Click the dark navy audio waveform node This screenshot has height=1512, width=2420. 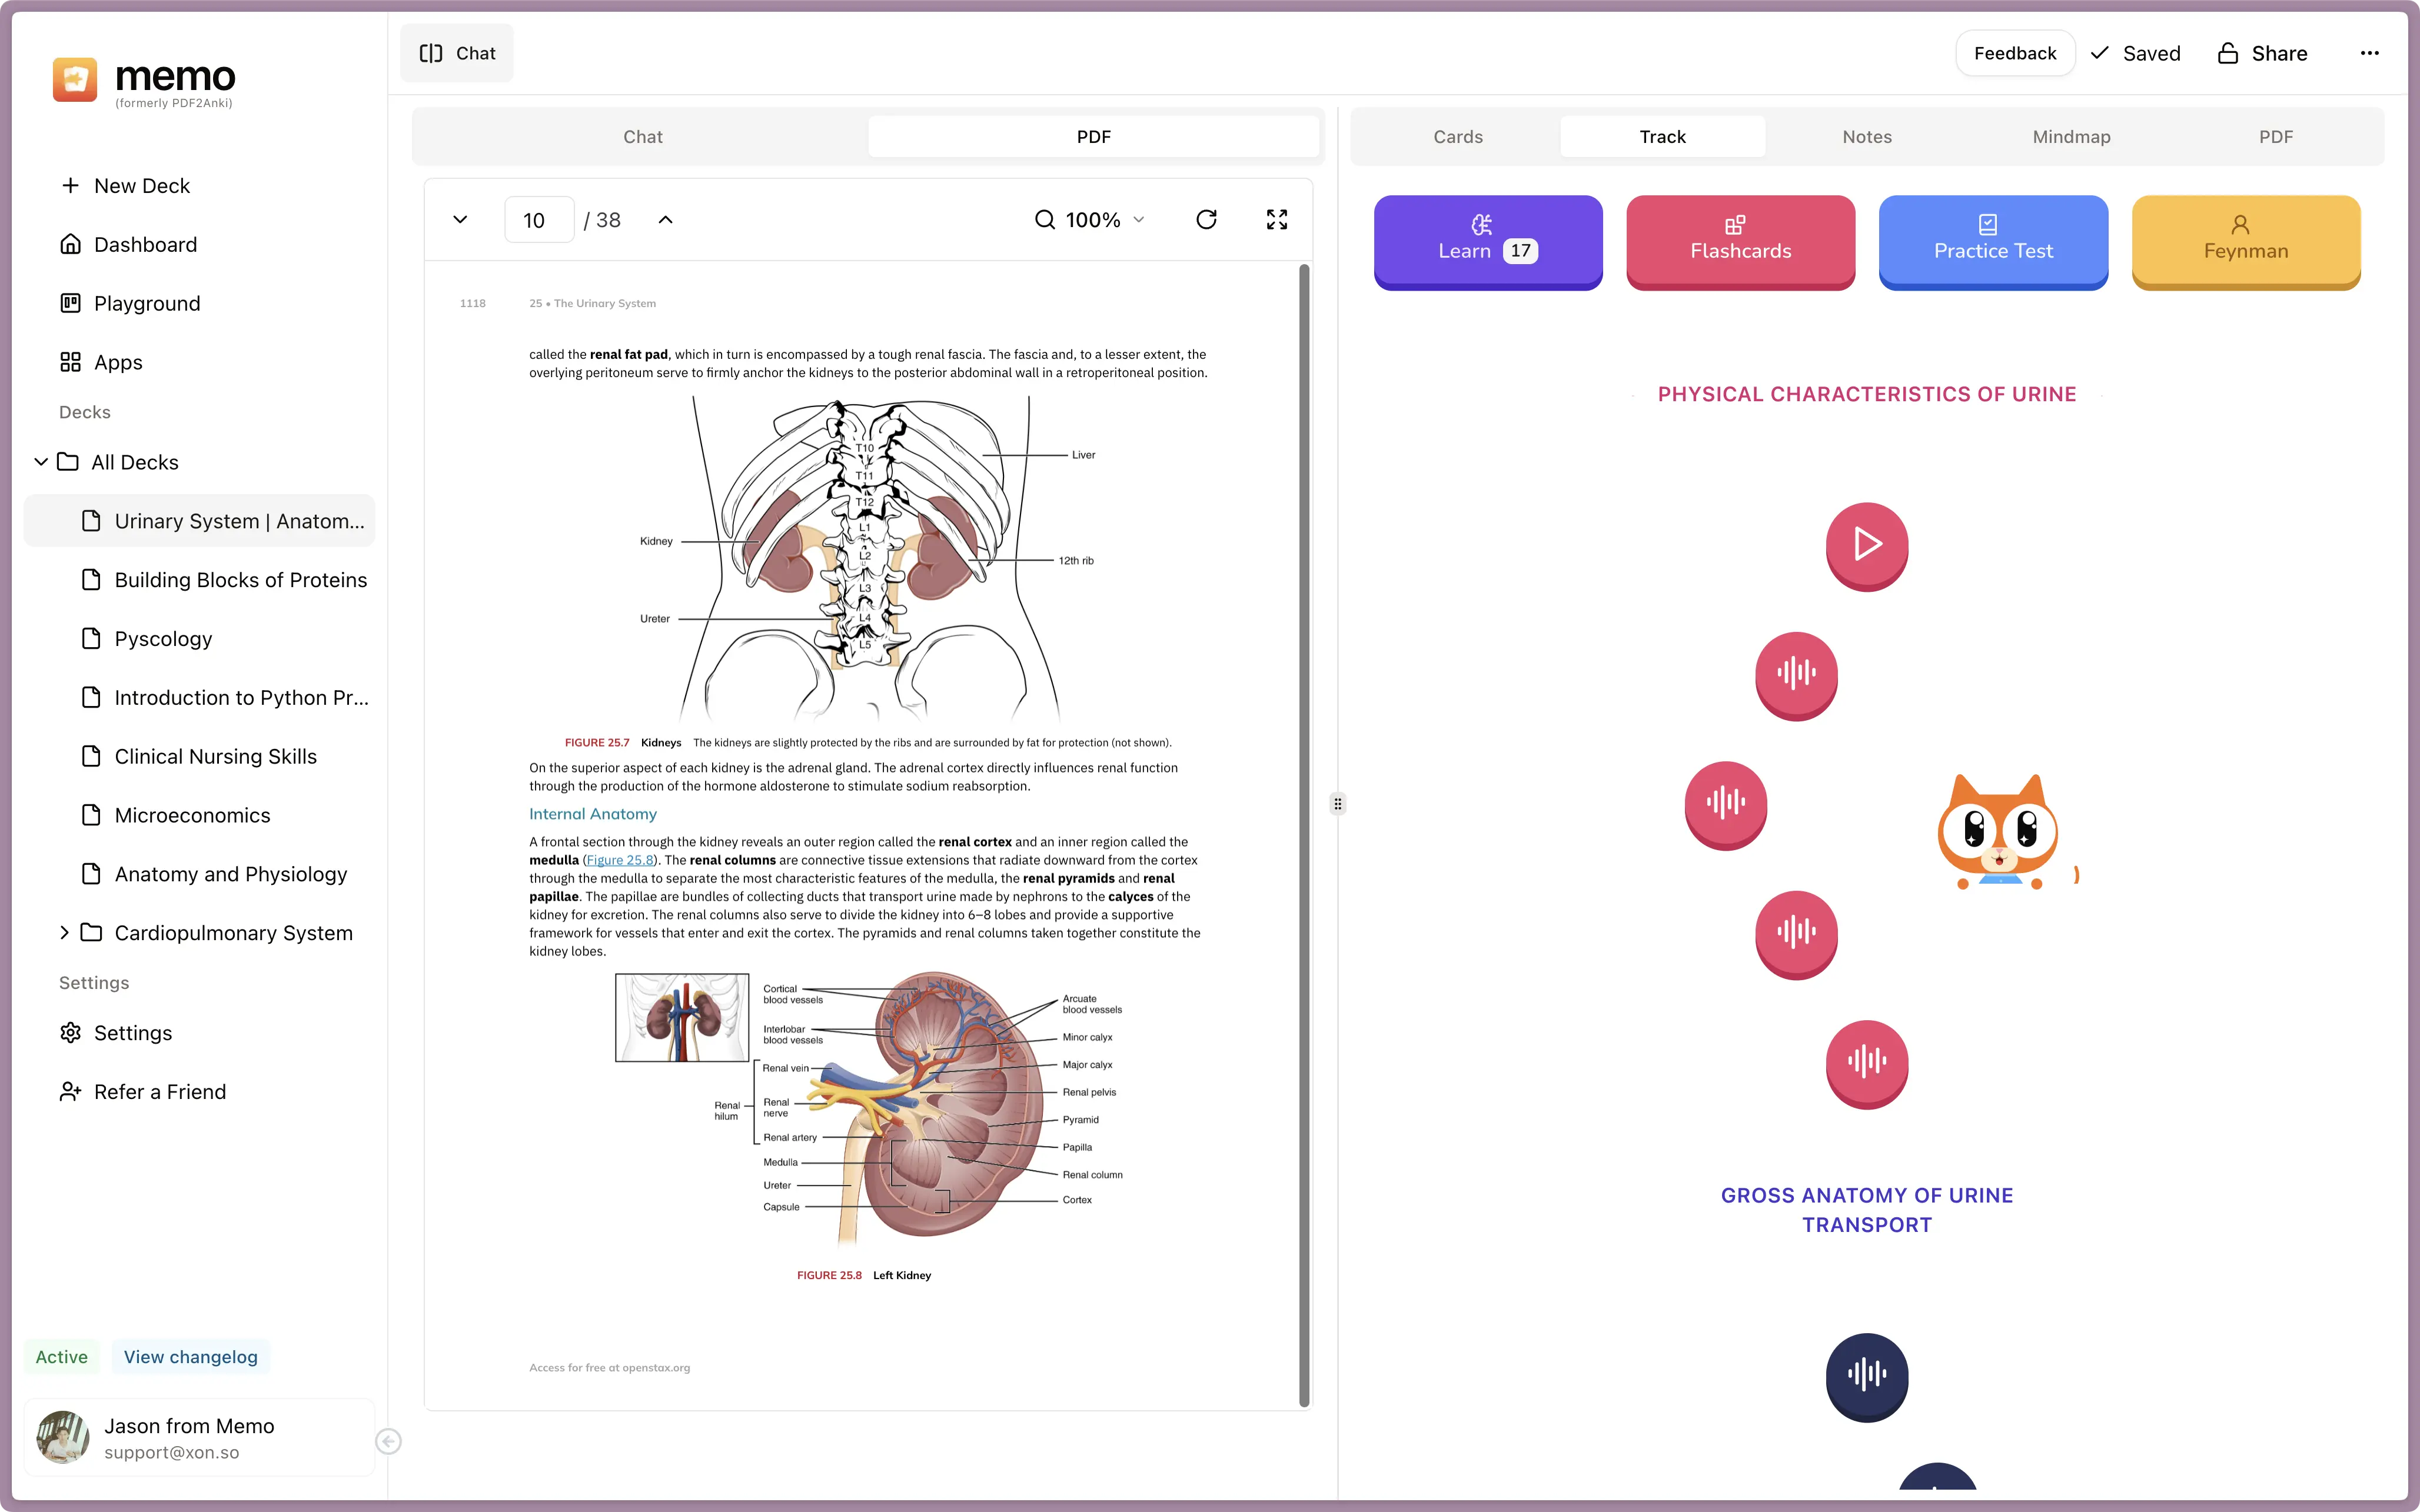click(1866, 1375)
